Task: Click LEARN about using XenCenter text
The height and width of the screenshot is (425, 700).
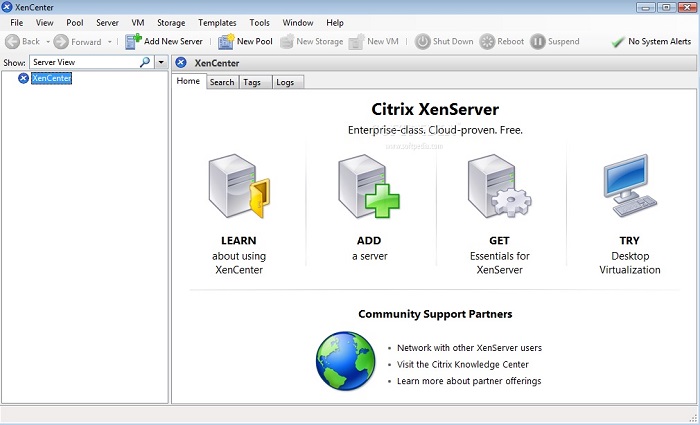Action: click(x=239, y=255)
